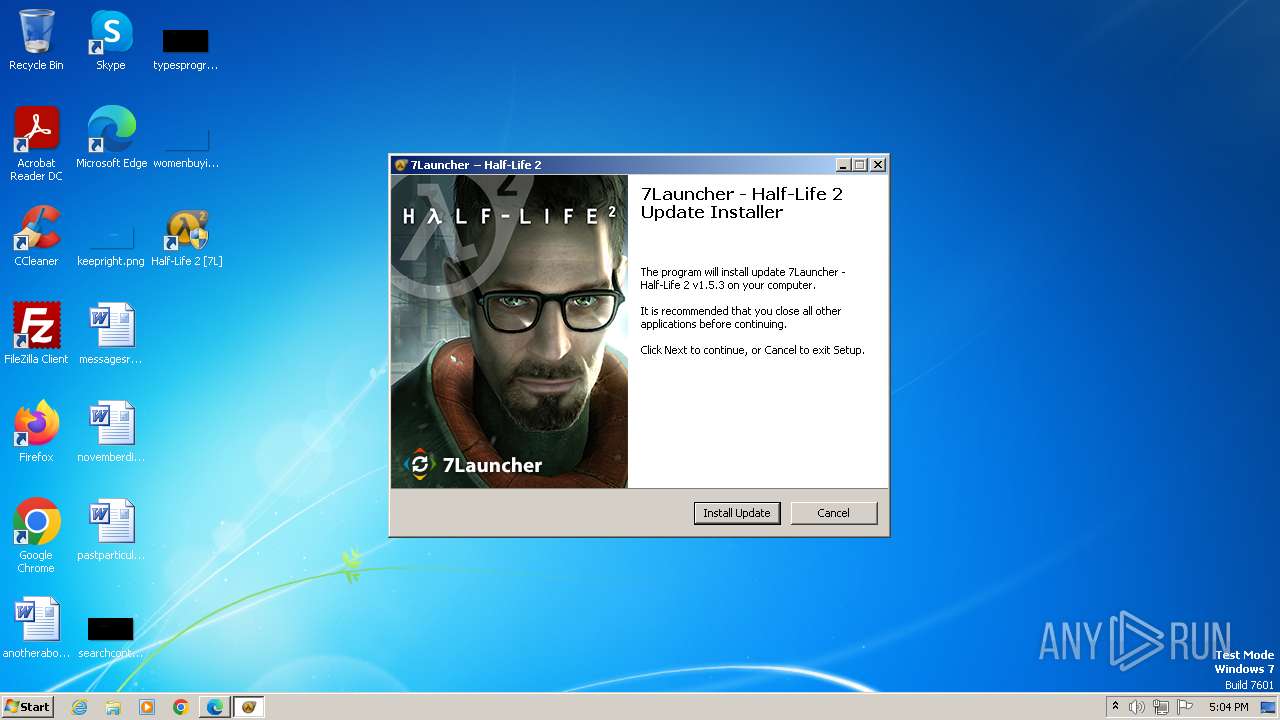This screenshot has height=720, width=1280.
Task: Select the pastparticul... Word document
Action: pos(111,530)
